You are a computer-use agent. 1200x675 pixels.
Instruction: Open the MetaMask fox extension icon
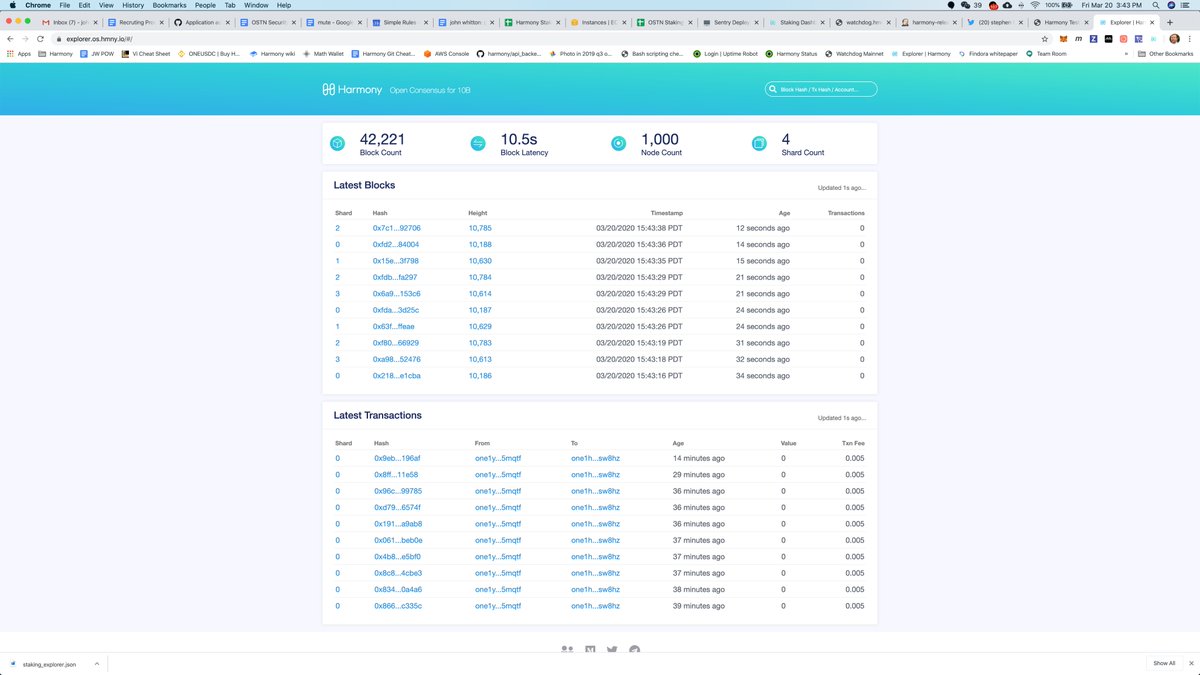1064,38
